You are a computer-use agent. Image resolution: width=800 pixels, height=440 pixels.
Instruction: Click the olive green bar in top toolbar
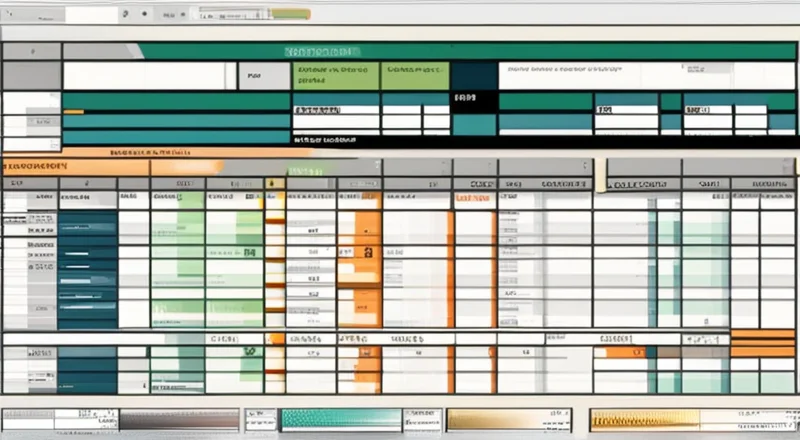click(291, 15)
